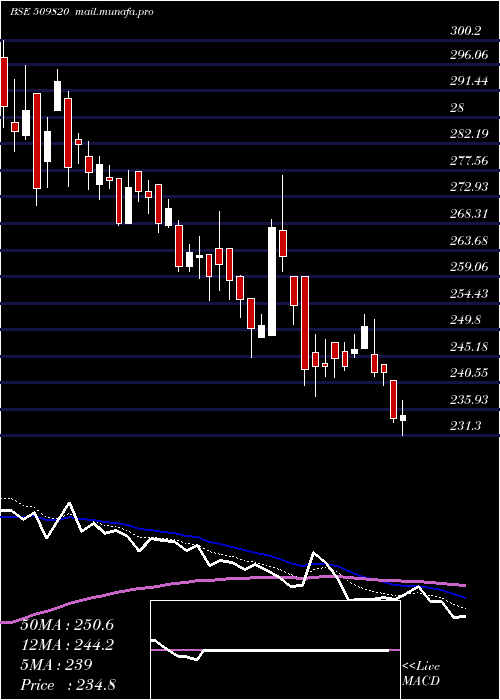This screenshot has width=500, height=700.
Task: Click the <<Live MACD label
Action: click(421, 674)
